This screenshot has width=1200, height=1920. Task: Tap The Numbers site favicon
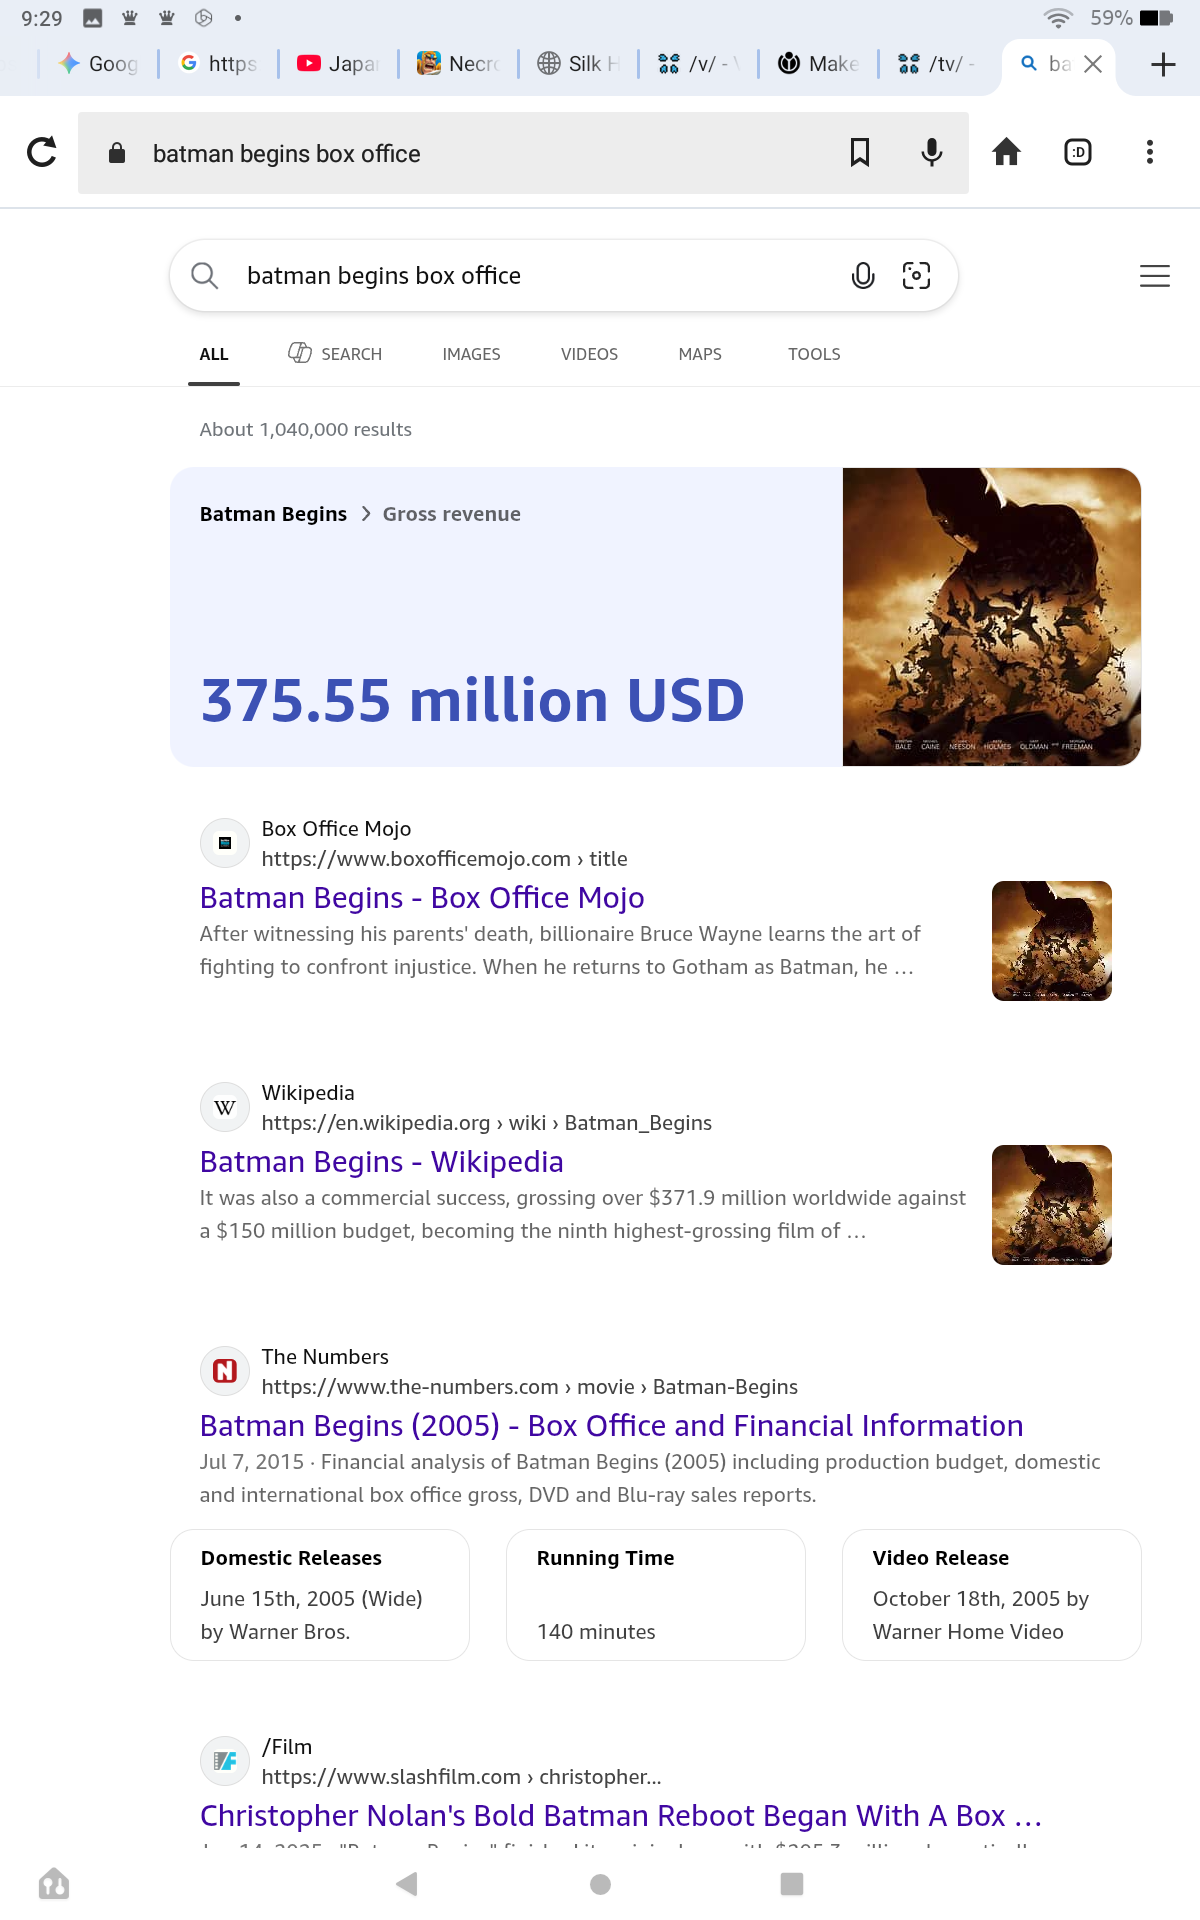225,1371
